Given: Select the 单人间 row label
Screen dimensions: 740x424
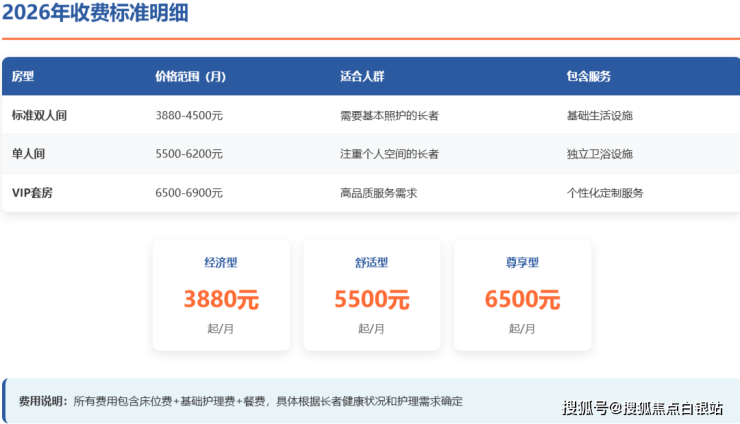Looking at the screenshot, I should pyautogui.click(x=28, y=154).
